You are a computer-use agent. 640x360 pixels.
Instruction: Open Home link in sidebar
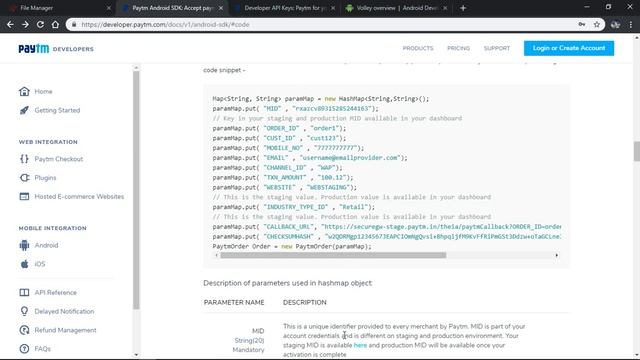(x=43, y=91)
